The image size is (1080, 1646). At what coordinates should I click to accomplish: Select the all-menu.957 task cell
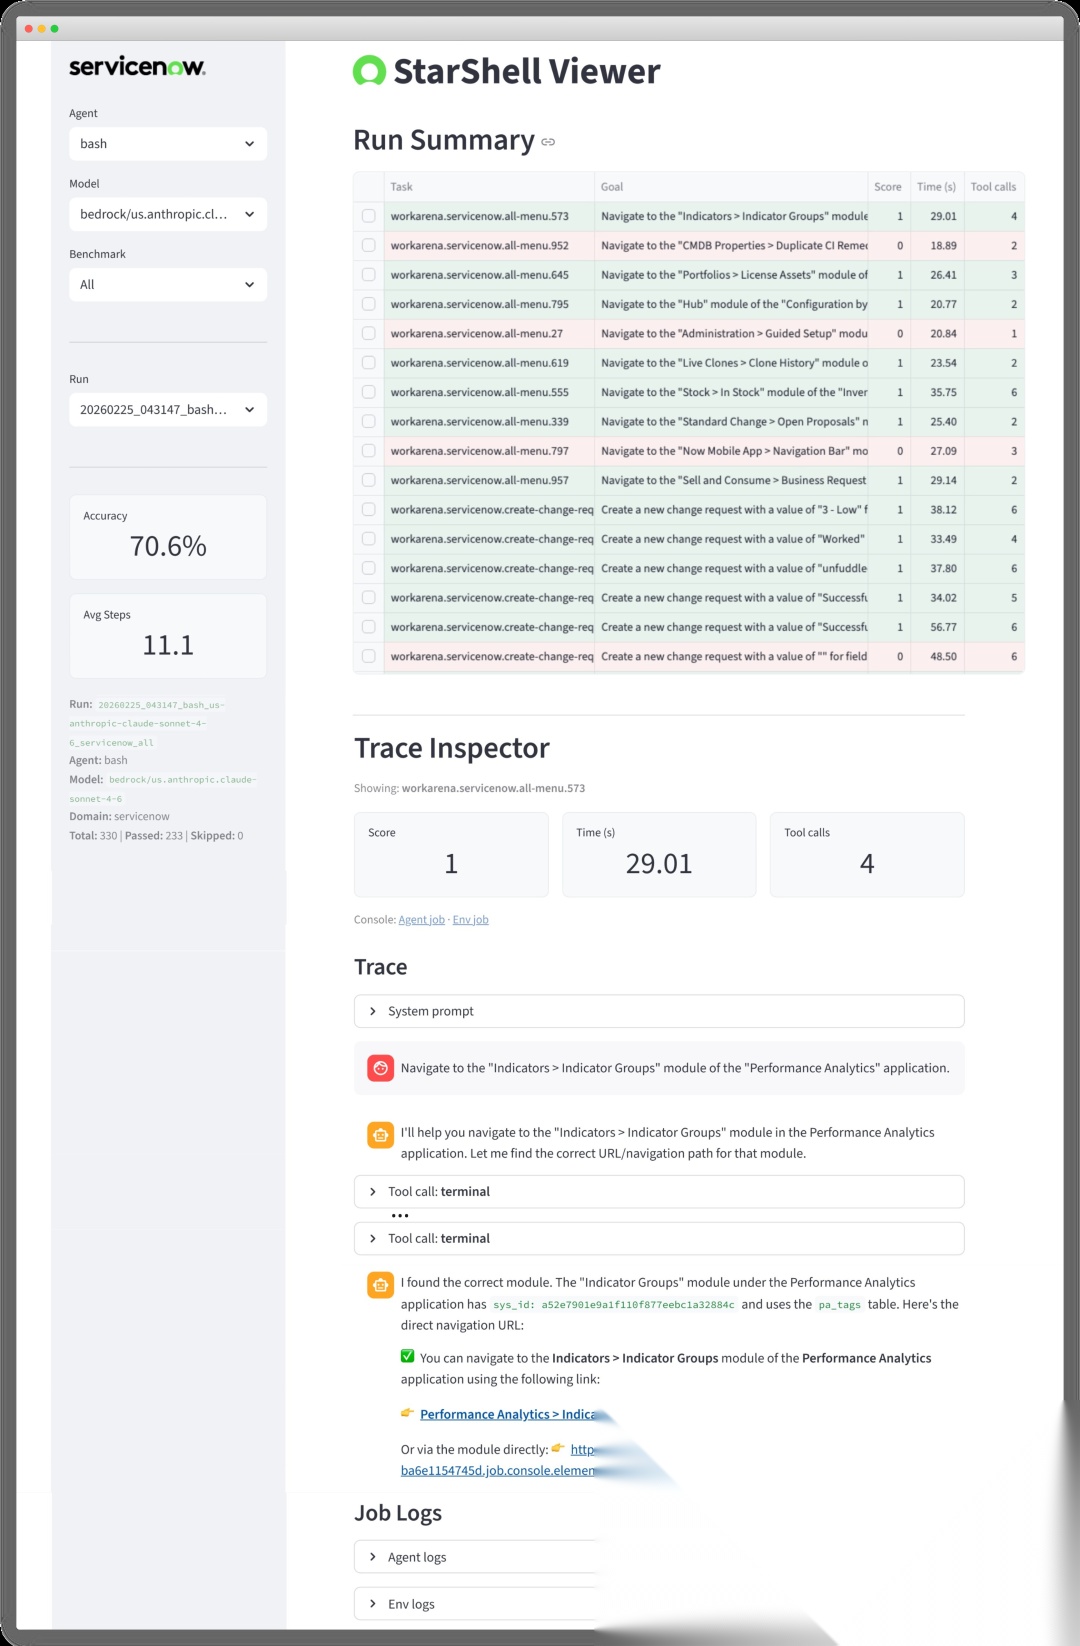(489, 480)
